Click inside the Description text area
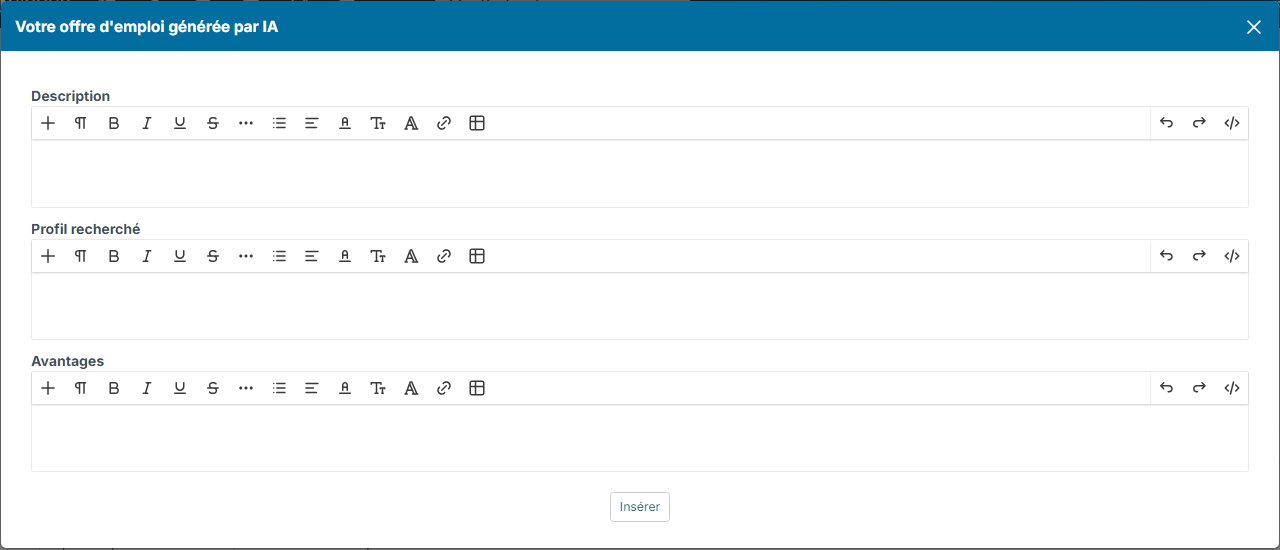The height and width of the screenshot is (550, 1280). (x=640, y=174)
